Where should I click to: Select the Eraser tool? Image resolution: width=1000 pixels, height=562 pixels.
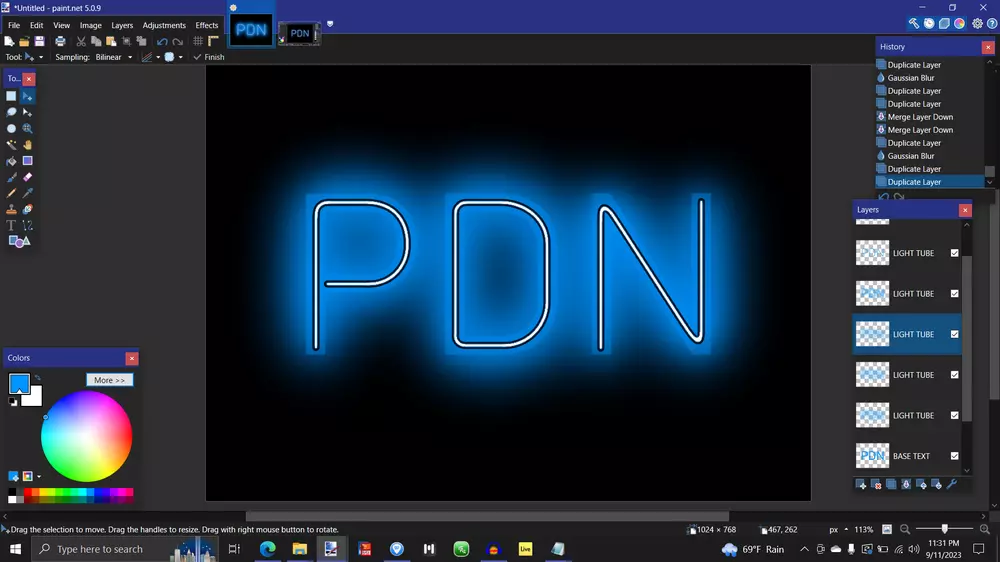(27, 177)
